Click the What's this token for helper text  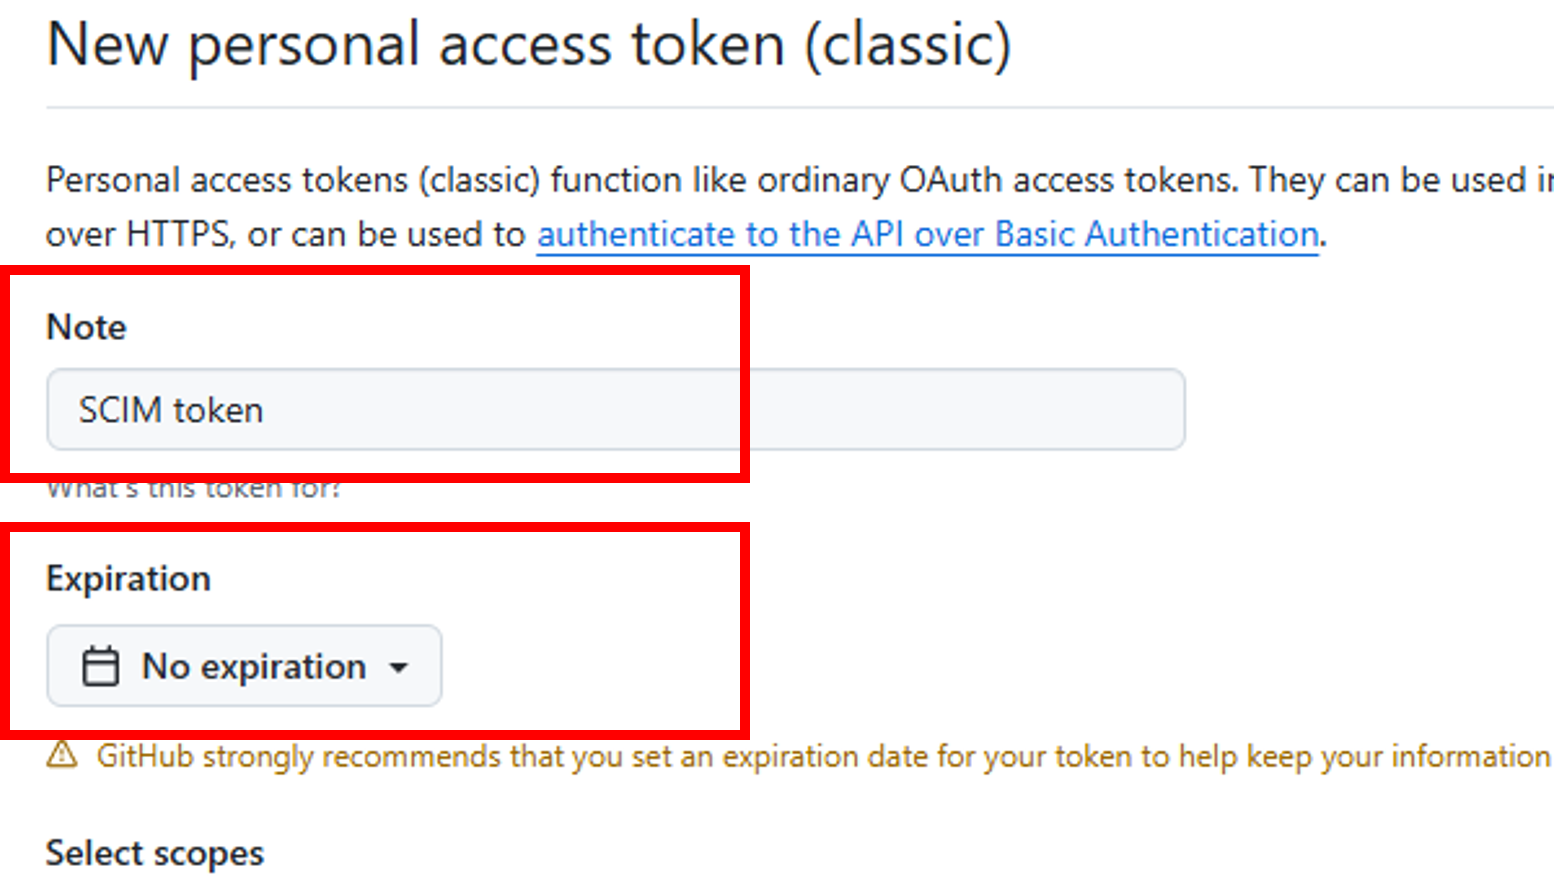click(x=194, y=489)
